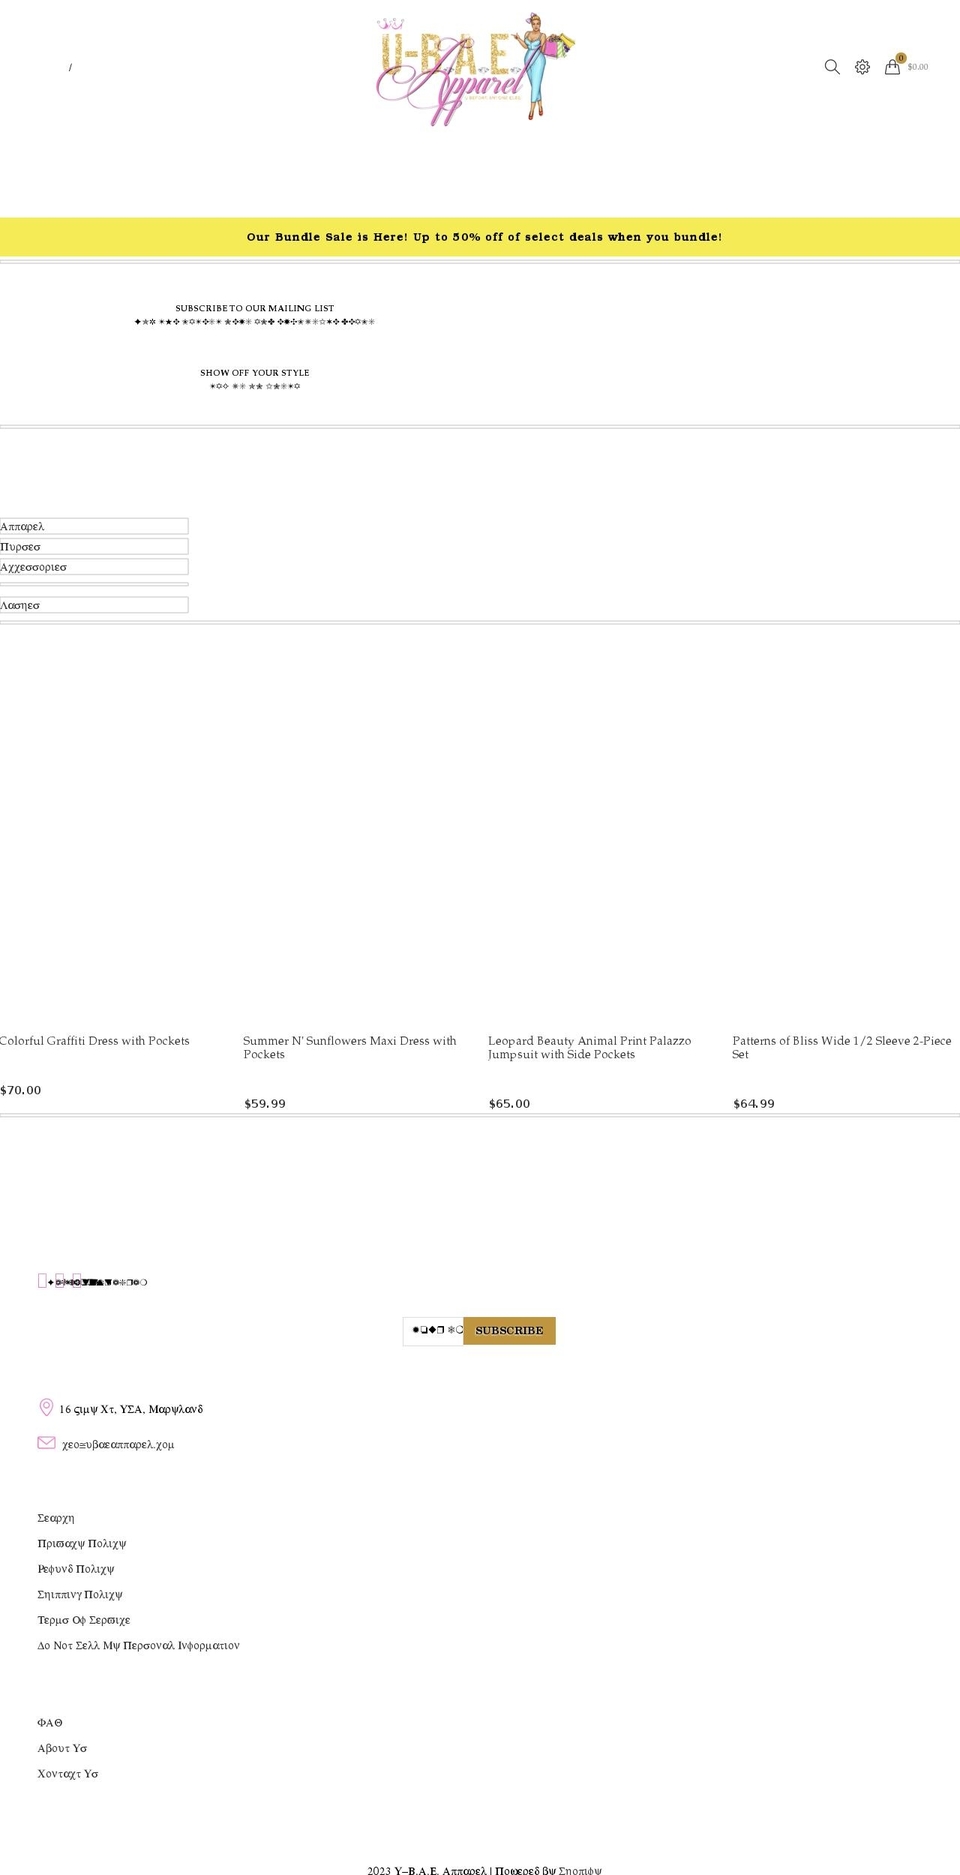Click the U-B.A.E Apparel logo
Viewport: 960px width, 1875px height.
(476, 70)
